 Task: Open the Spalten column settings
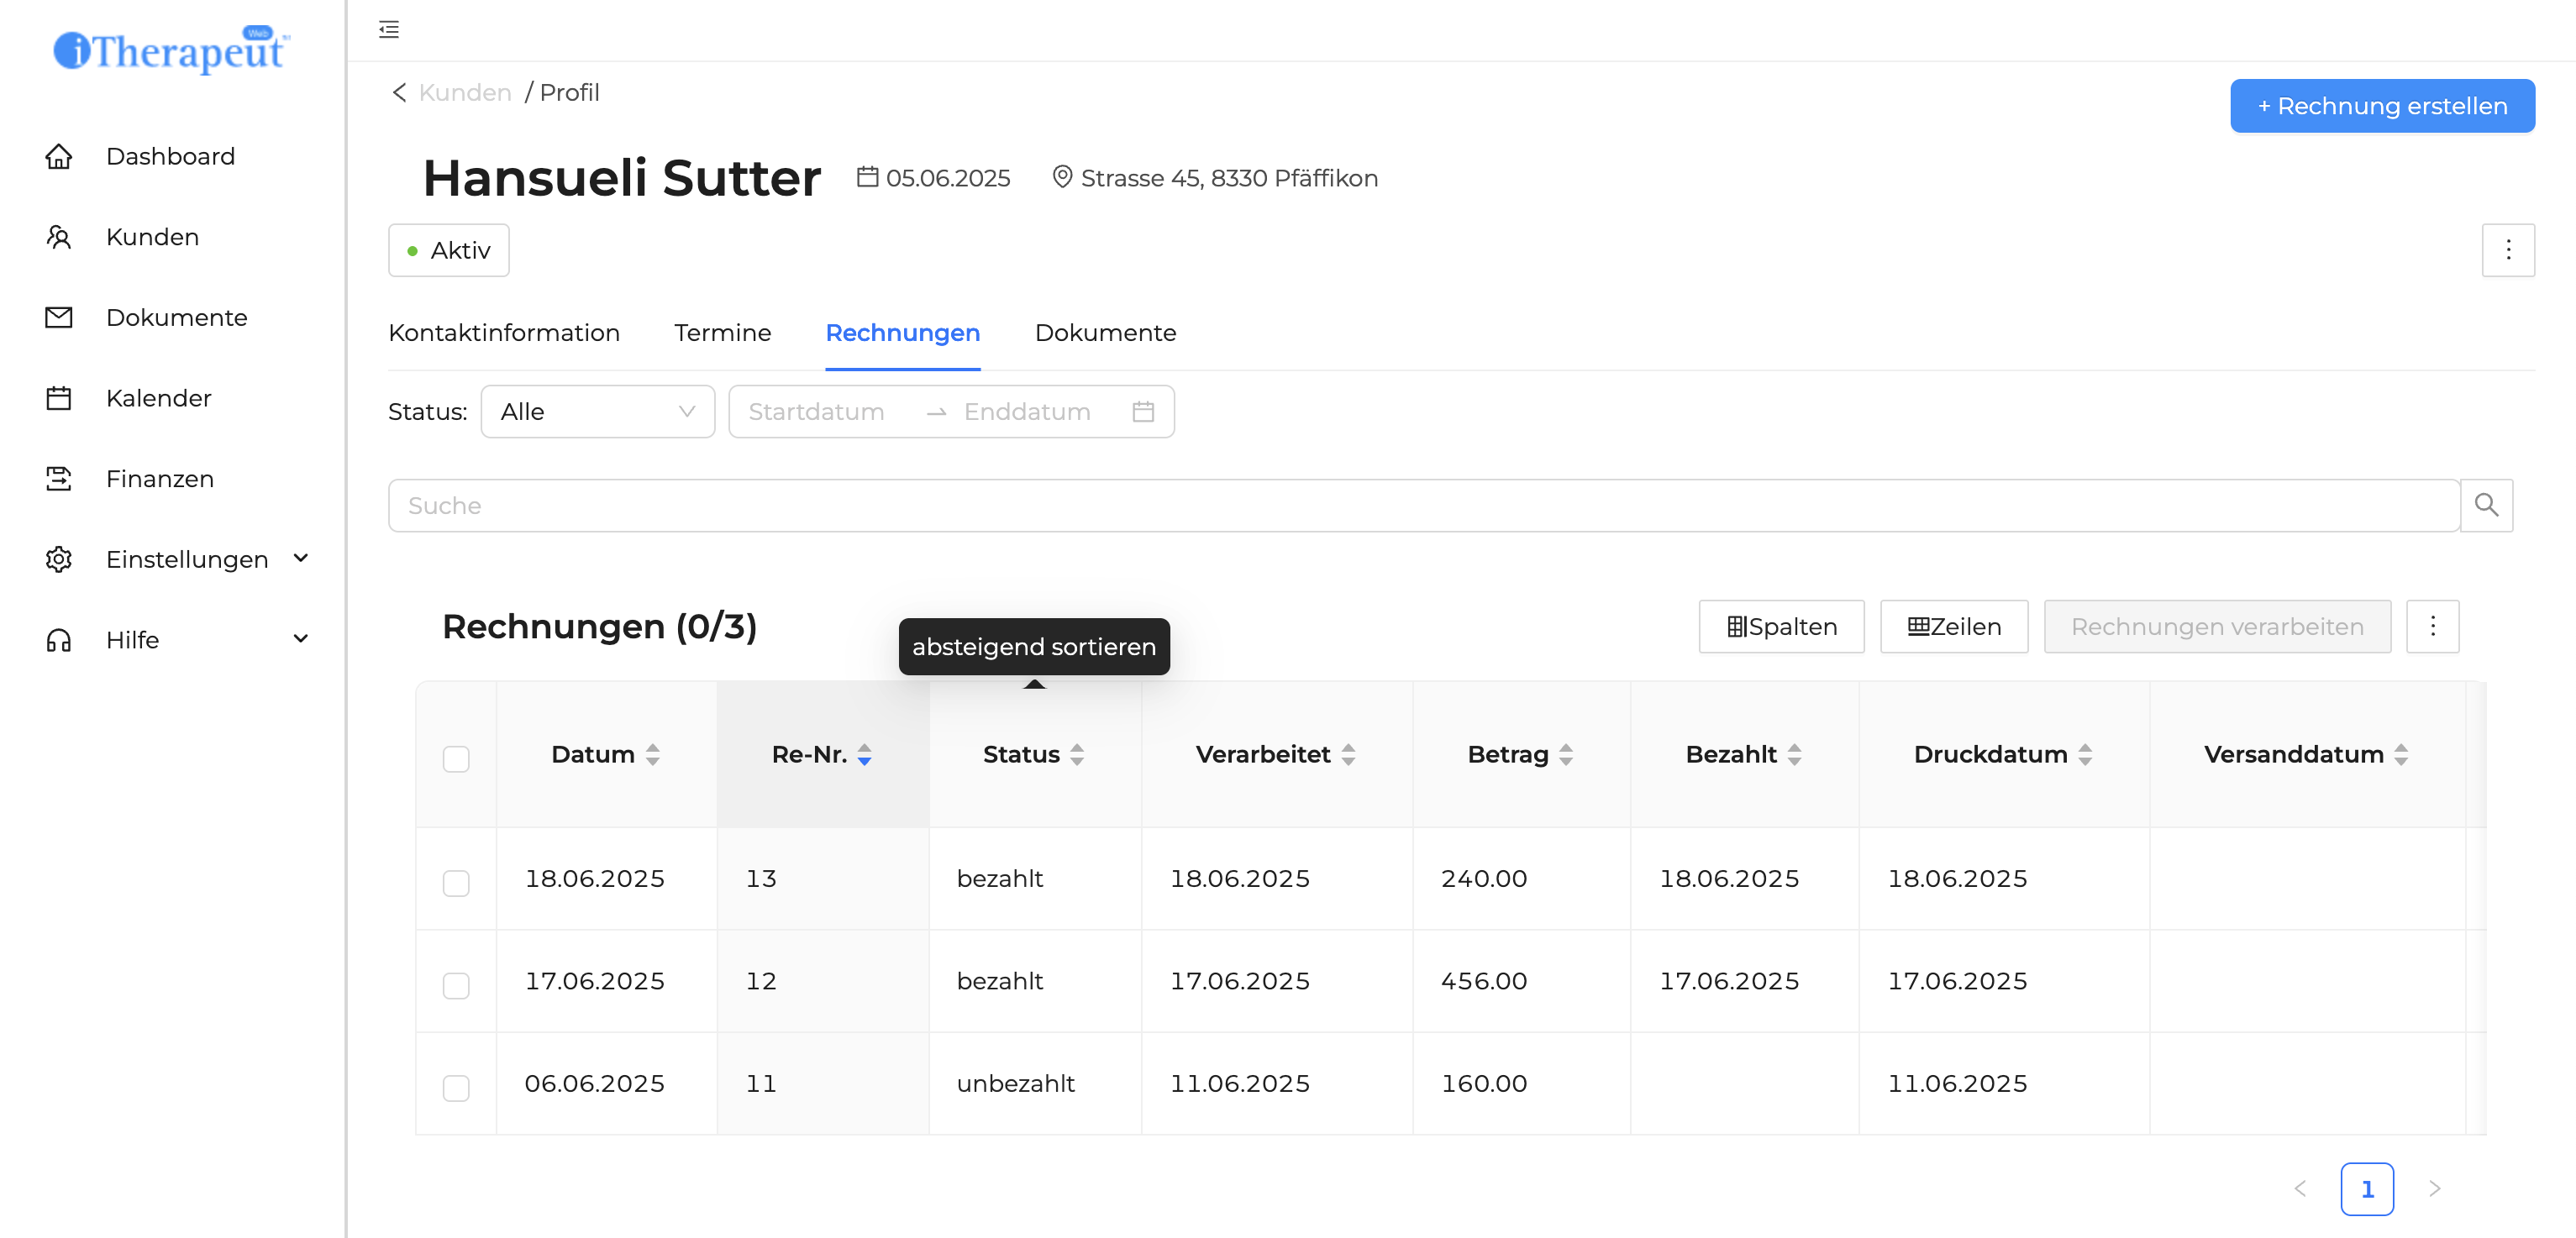[1780, 627]
